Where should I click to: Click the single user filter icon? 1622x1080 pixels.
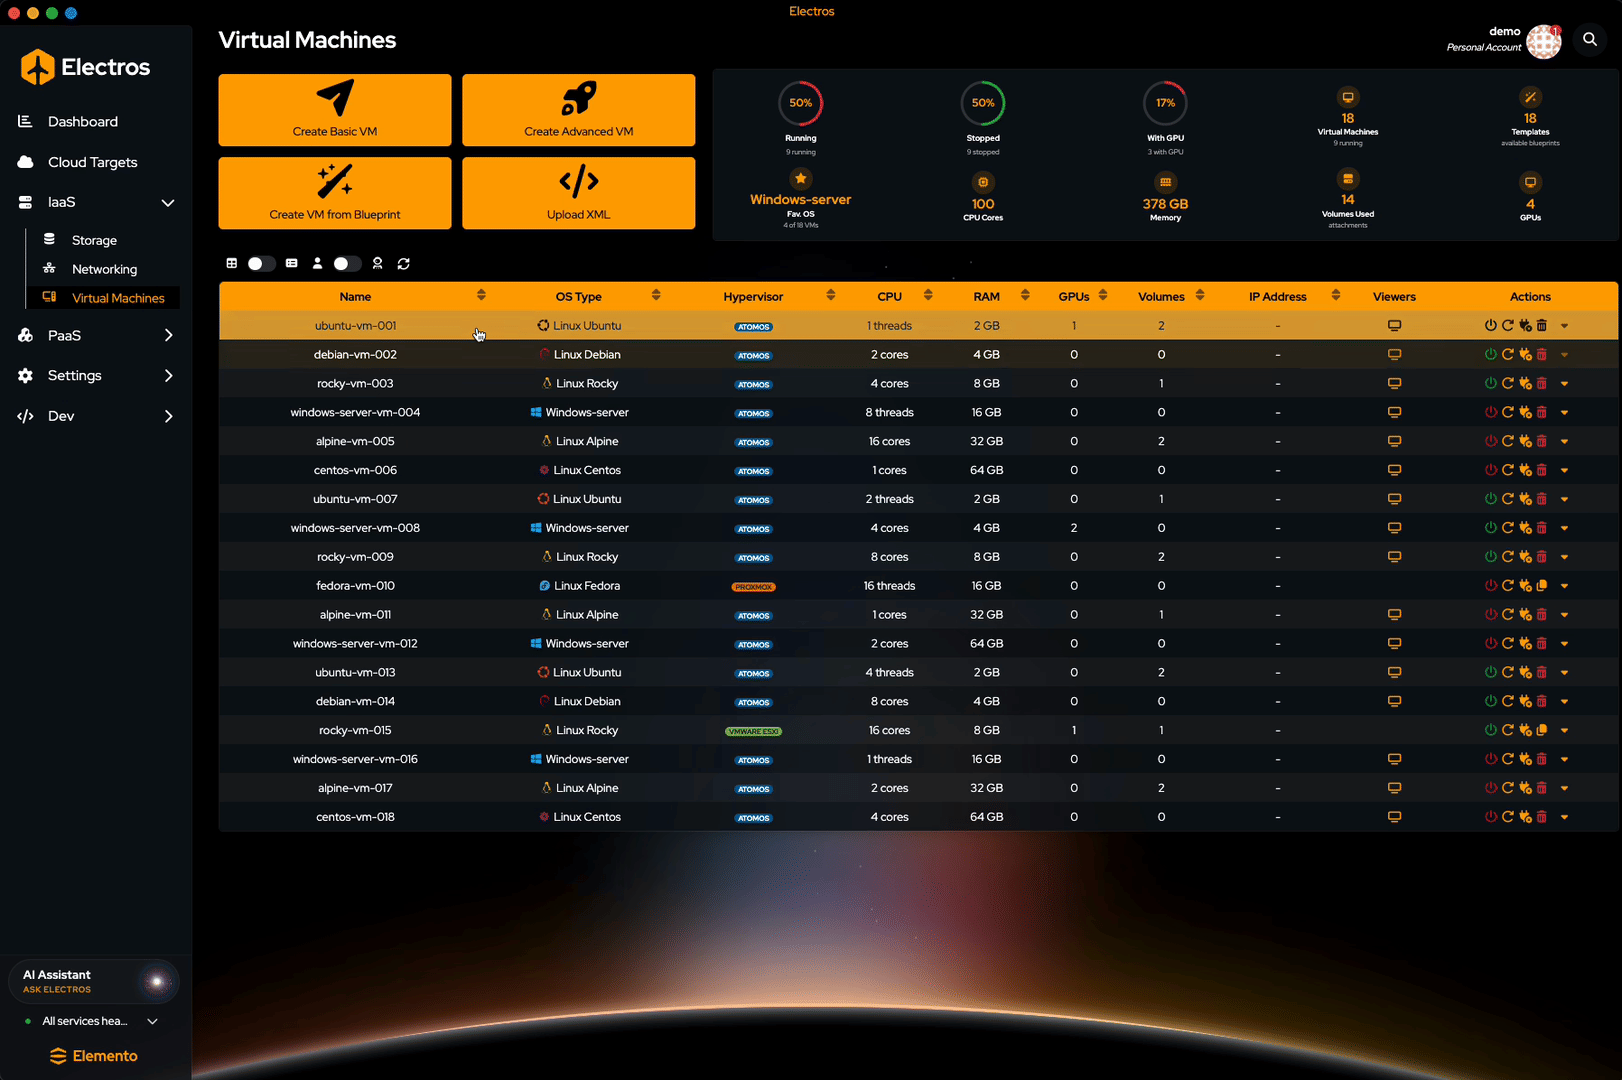pyautogui.click(x=317, y=264)
